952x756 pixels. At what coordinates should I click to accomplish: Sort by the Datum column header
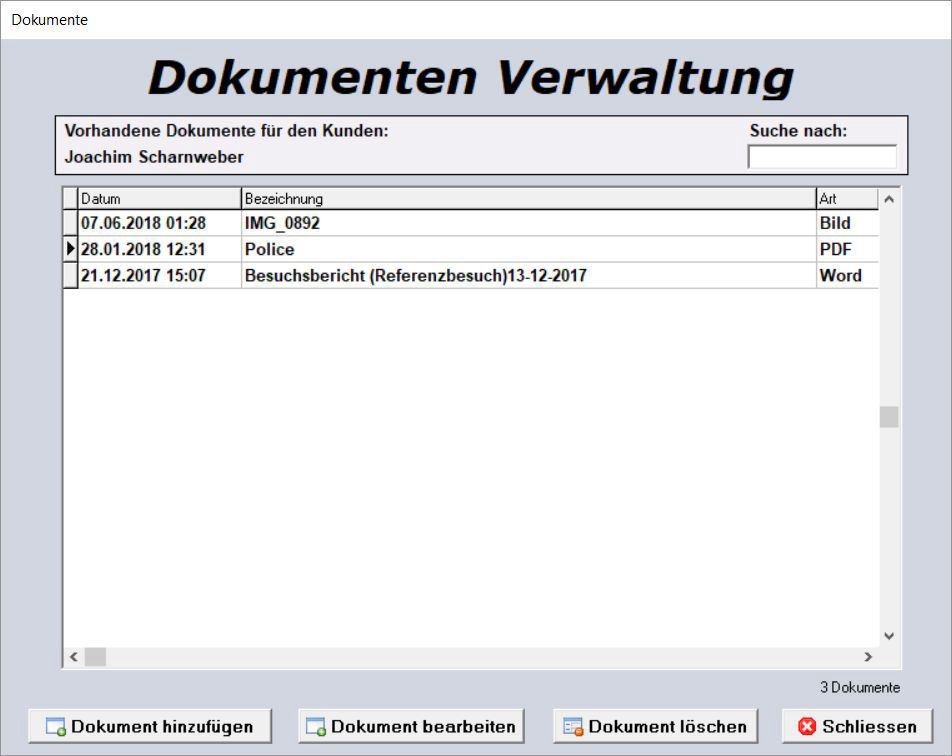[x=159, y=199]
